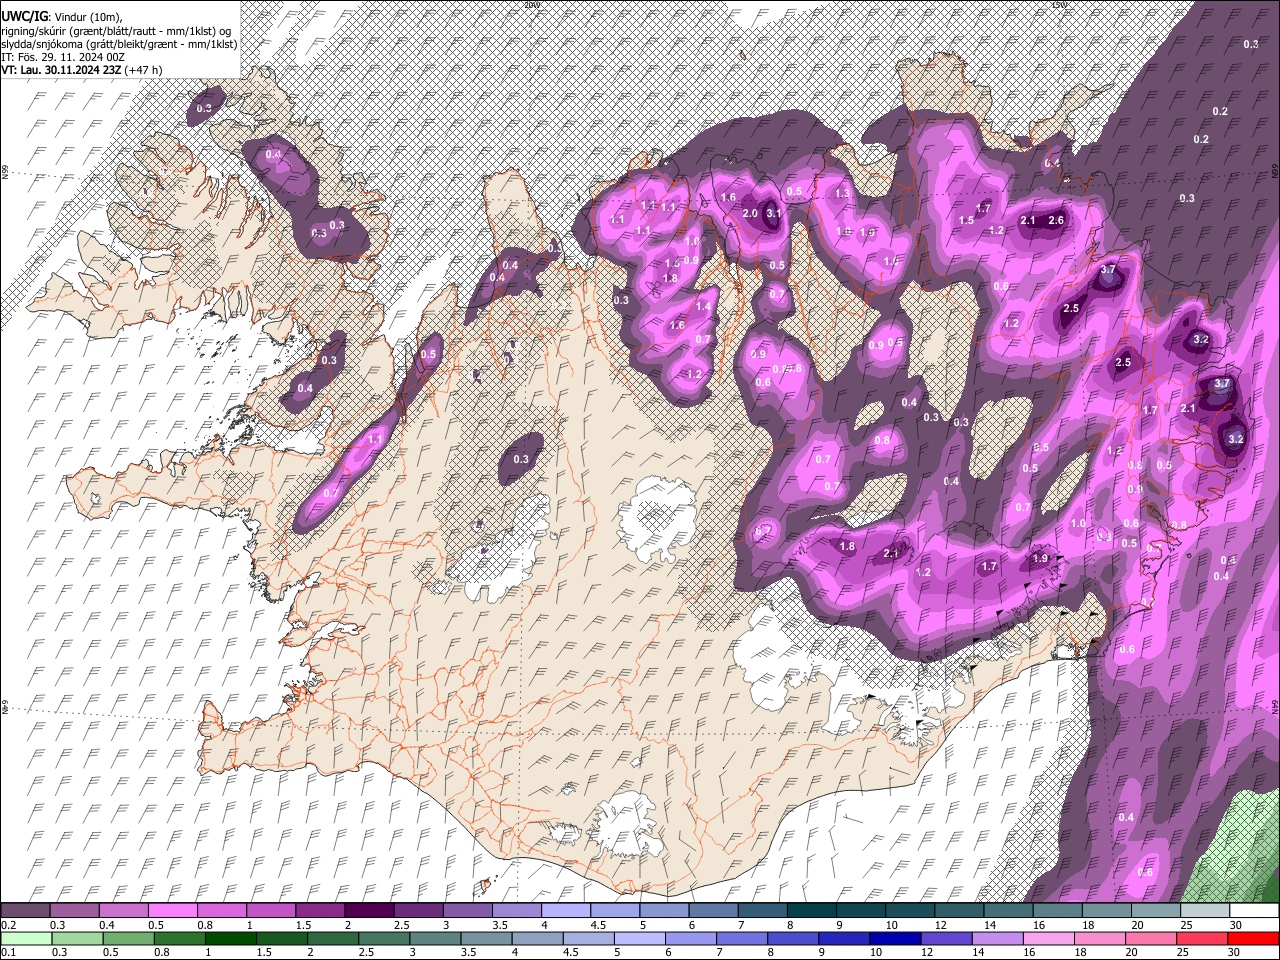The width and height of the screenshot is (1280, 960).
Task: Pick the upper legend swatch labeled 1.5
Action: (319, 911)
